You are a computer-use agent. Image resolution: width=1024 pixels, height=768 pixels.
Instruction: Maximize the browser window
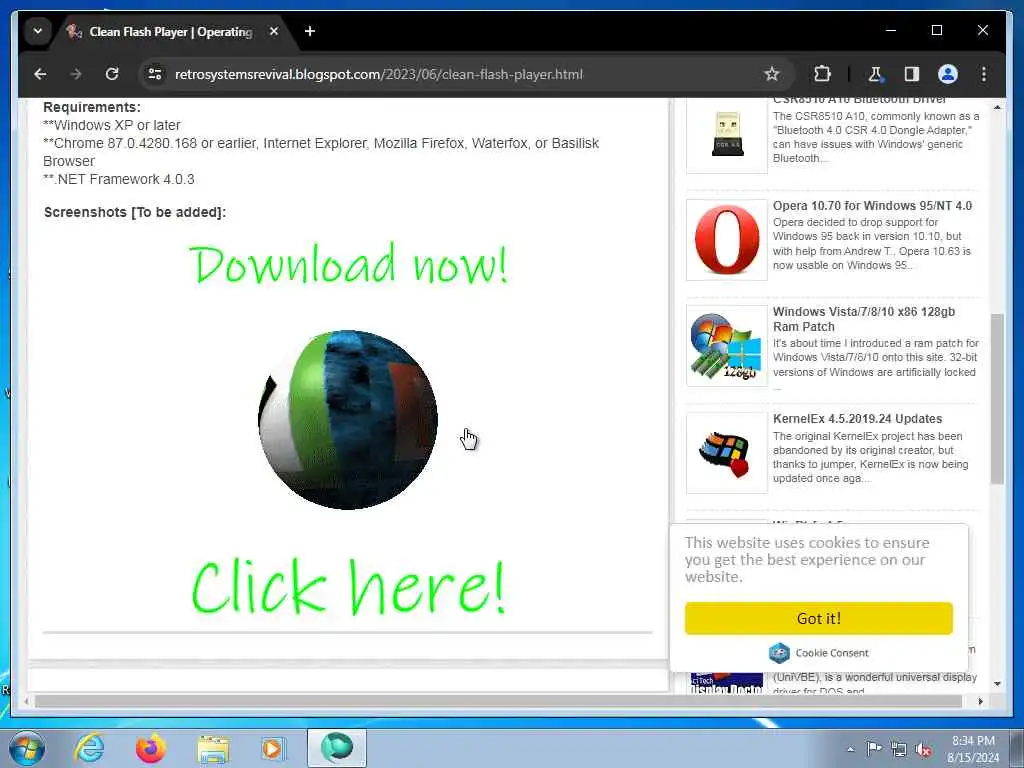coord(936,30)
